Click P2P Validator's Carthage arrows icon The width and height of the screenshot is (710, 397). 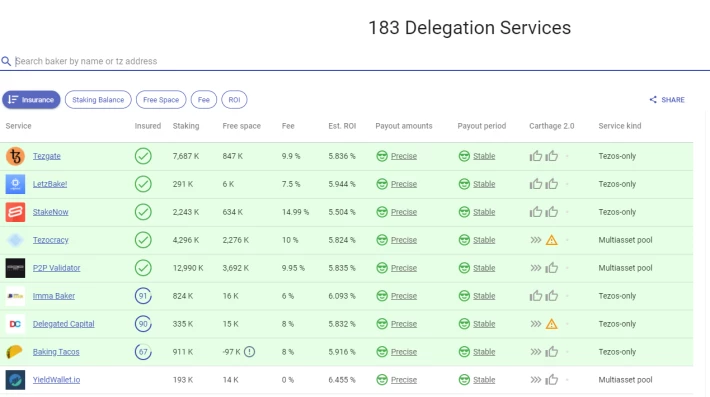(x=536, y=268)
